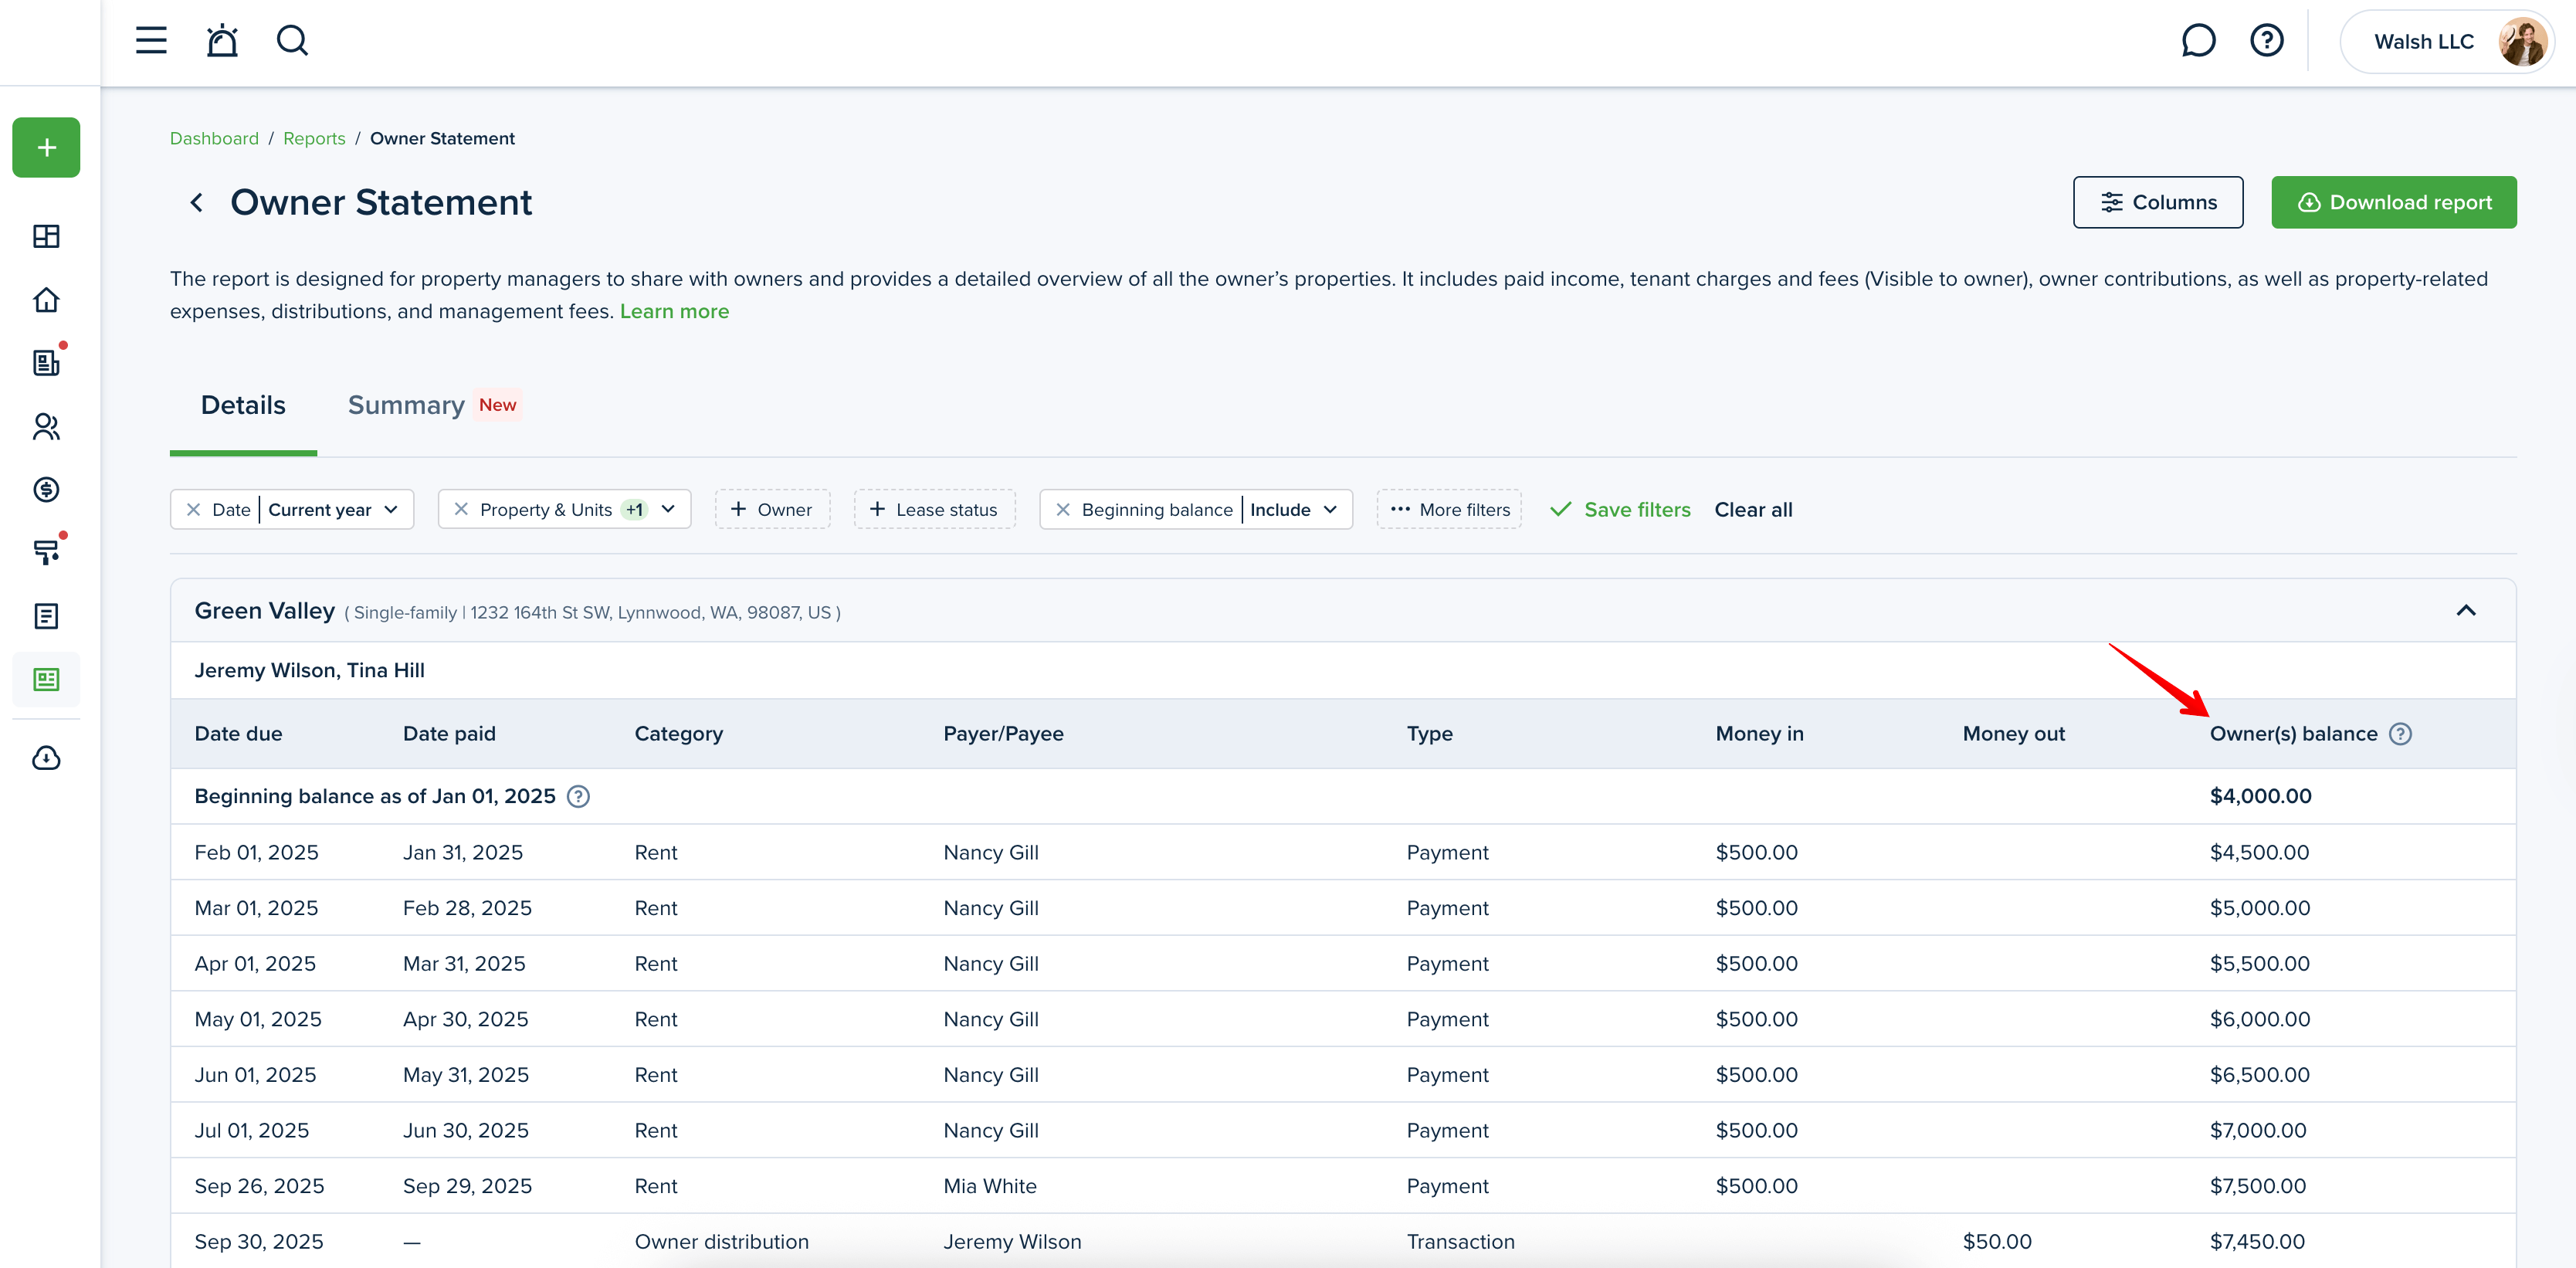
Task: Open the contacts people sidebar icon
Action: (x=46, y=427)
